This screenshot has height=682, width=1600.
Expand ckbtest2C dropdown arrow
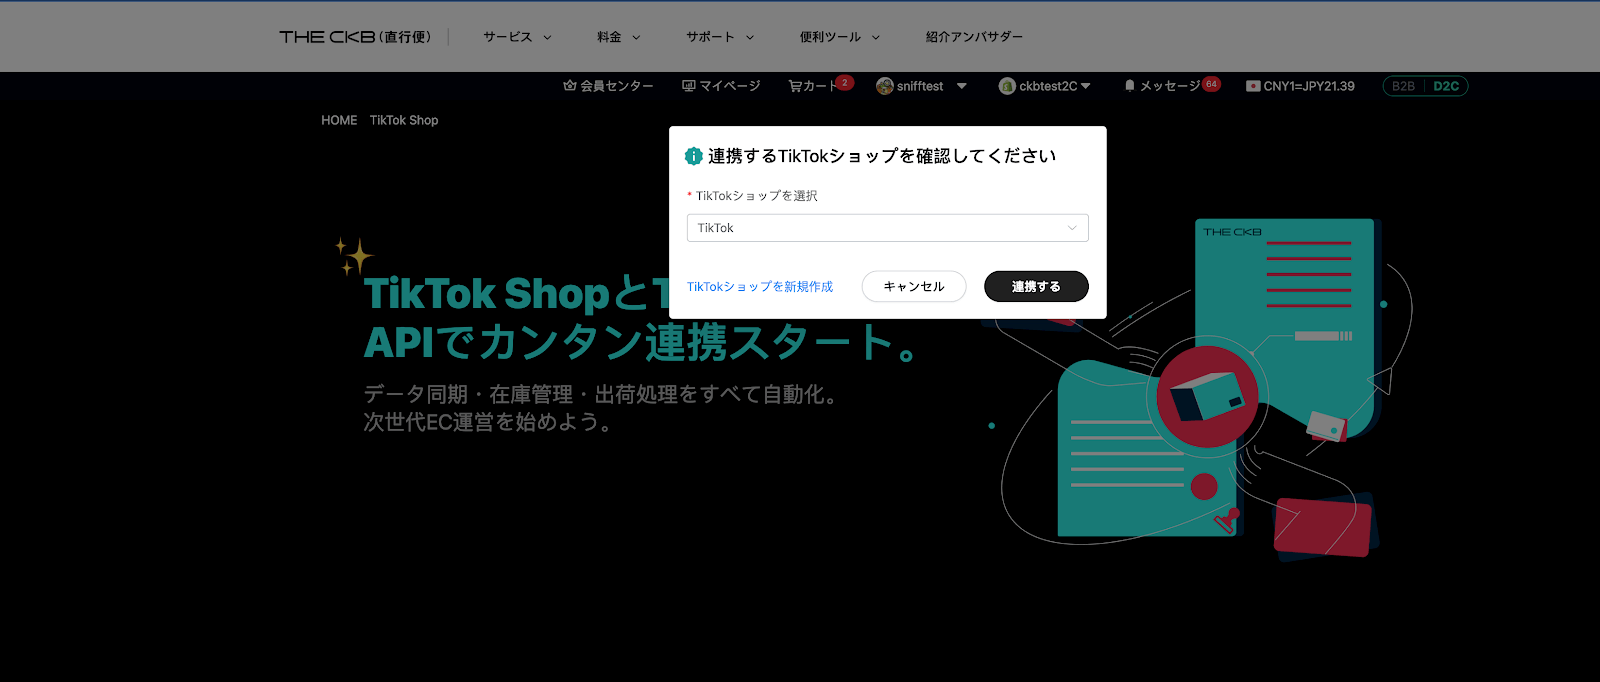[x=1086, y=86]
